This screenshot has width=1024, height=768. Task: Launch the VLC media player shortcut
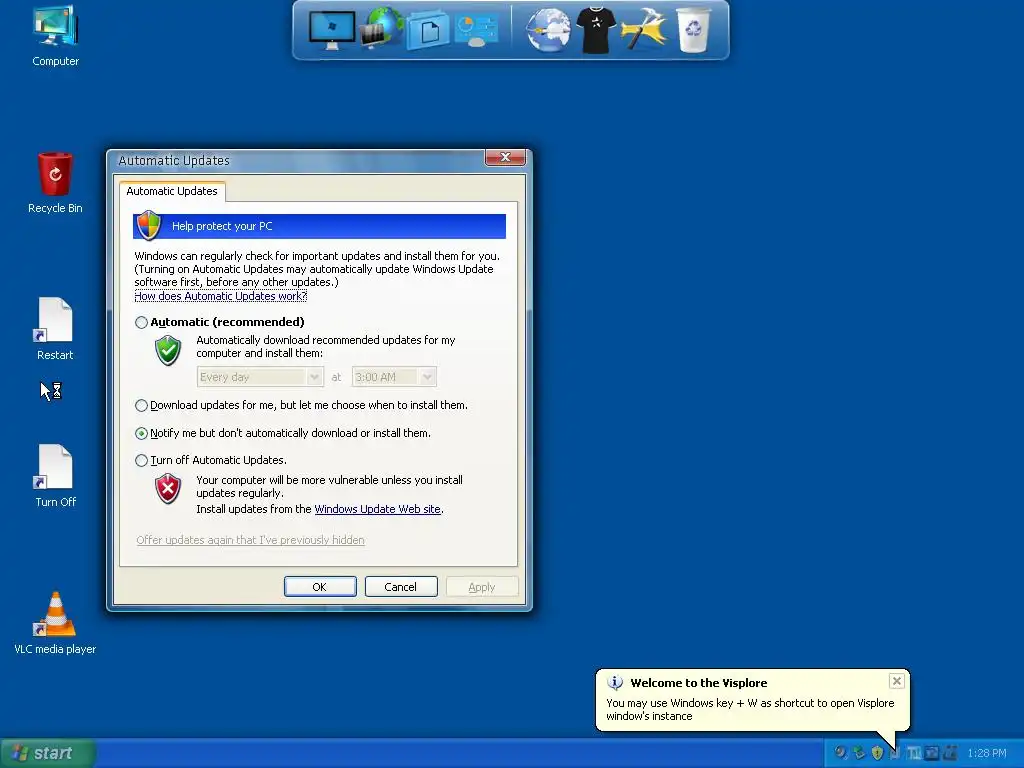pyautogui.click(x=55, y=624)
